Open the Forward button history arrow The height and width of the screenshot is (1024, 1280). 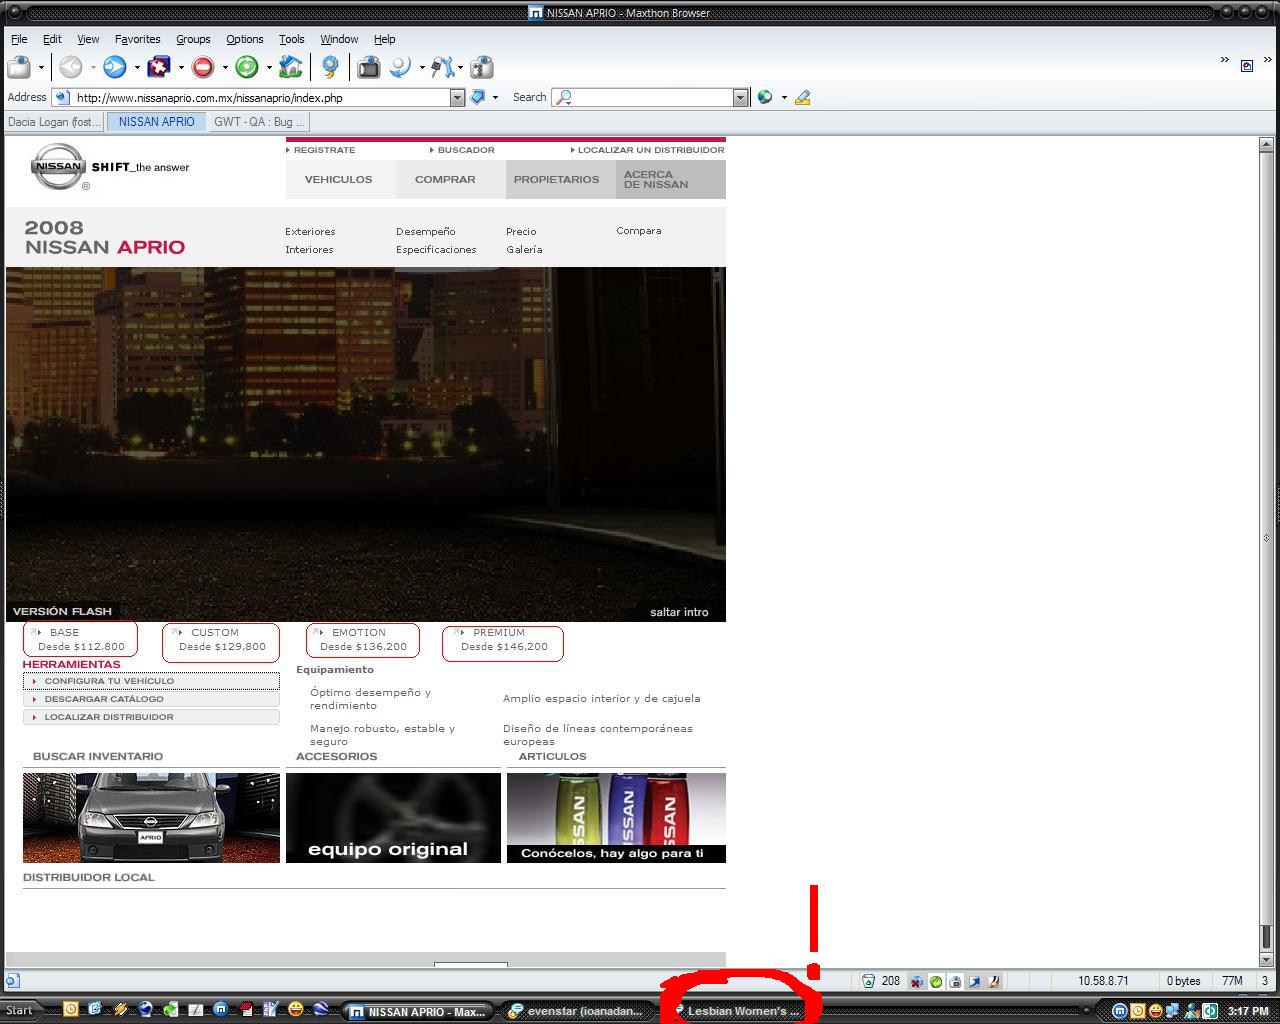(137, 68)
